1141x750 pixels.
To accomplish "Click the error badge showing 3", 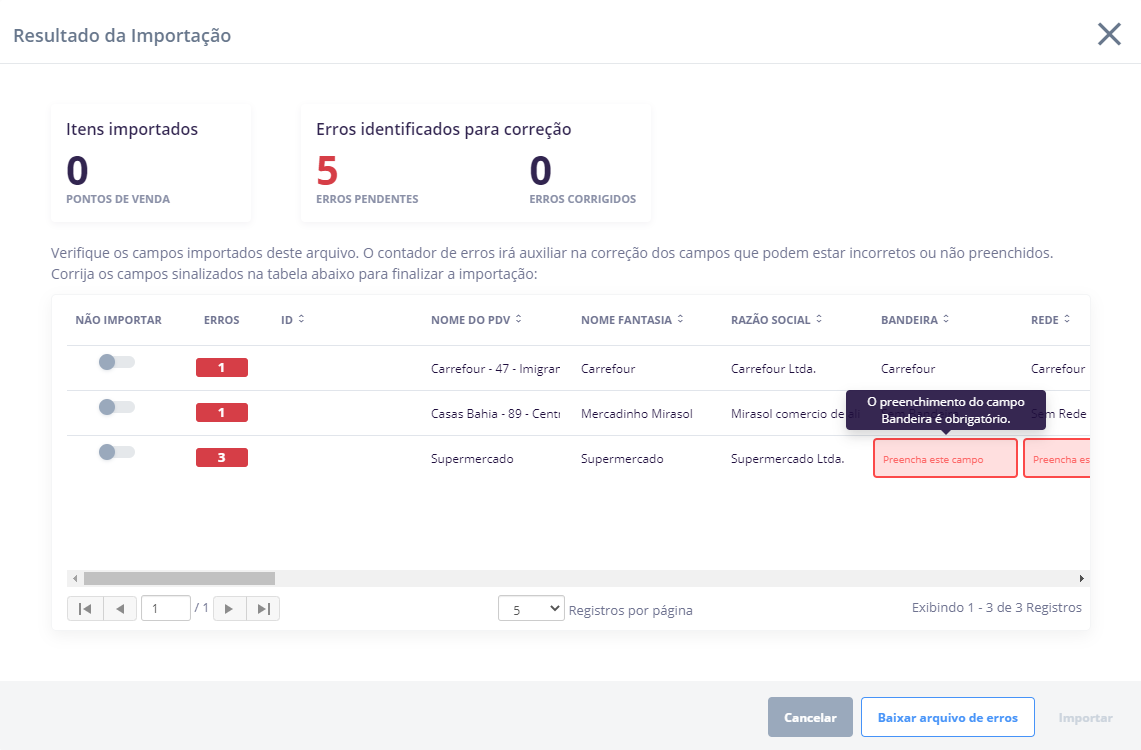I will (x=221, y=458).
